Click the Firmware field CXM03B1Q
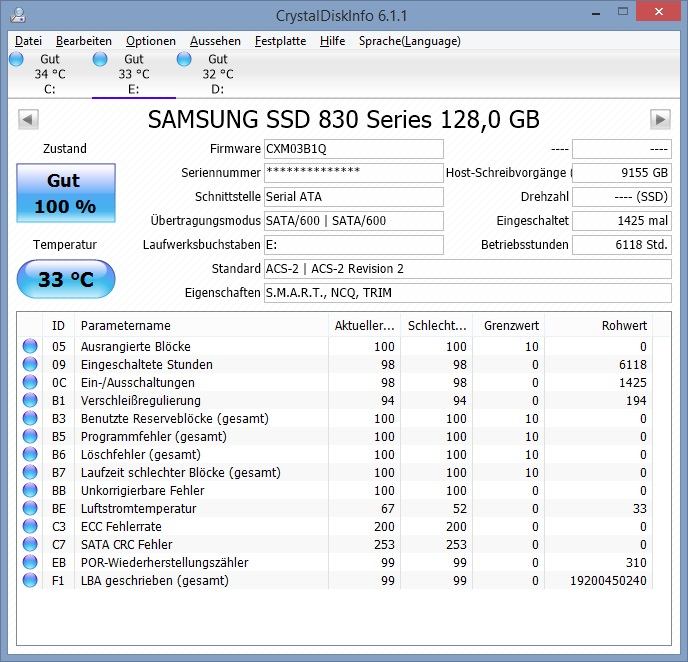This screenshot has height=662, width=688. click(354, 149)
